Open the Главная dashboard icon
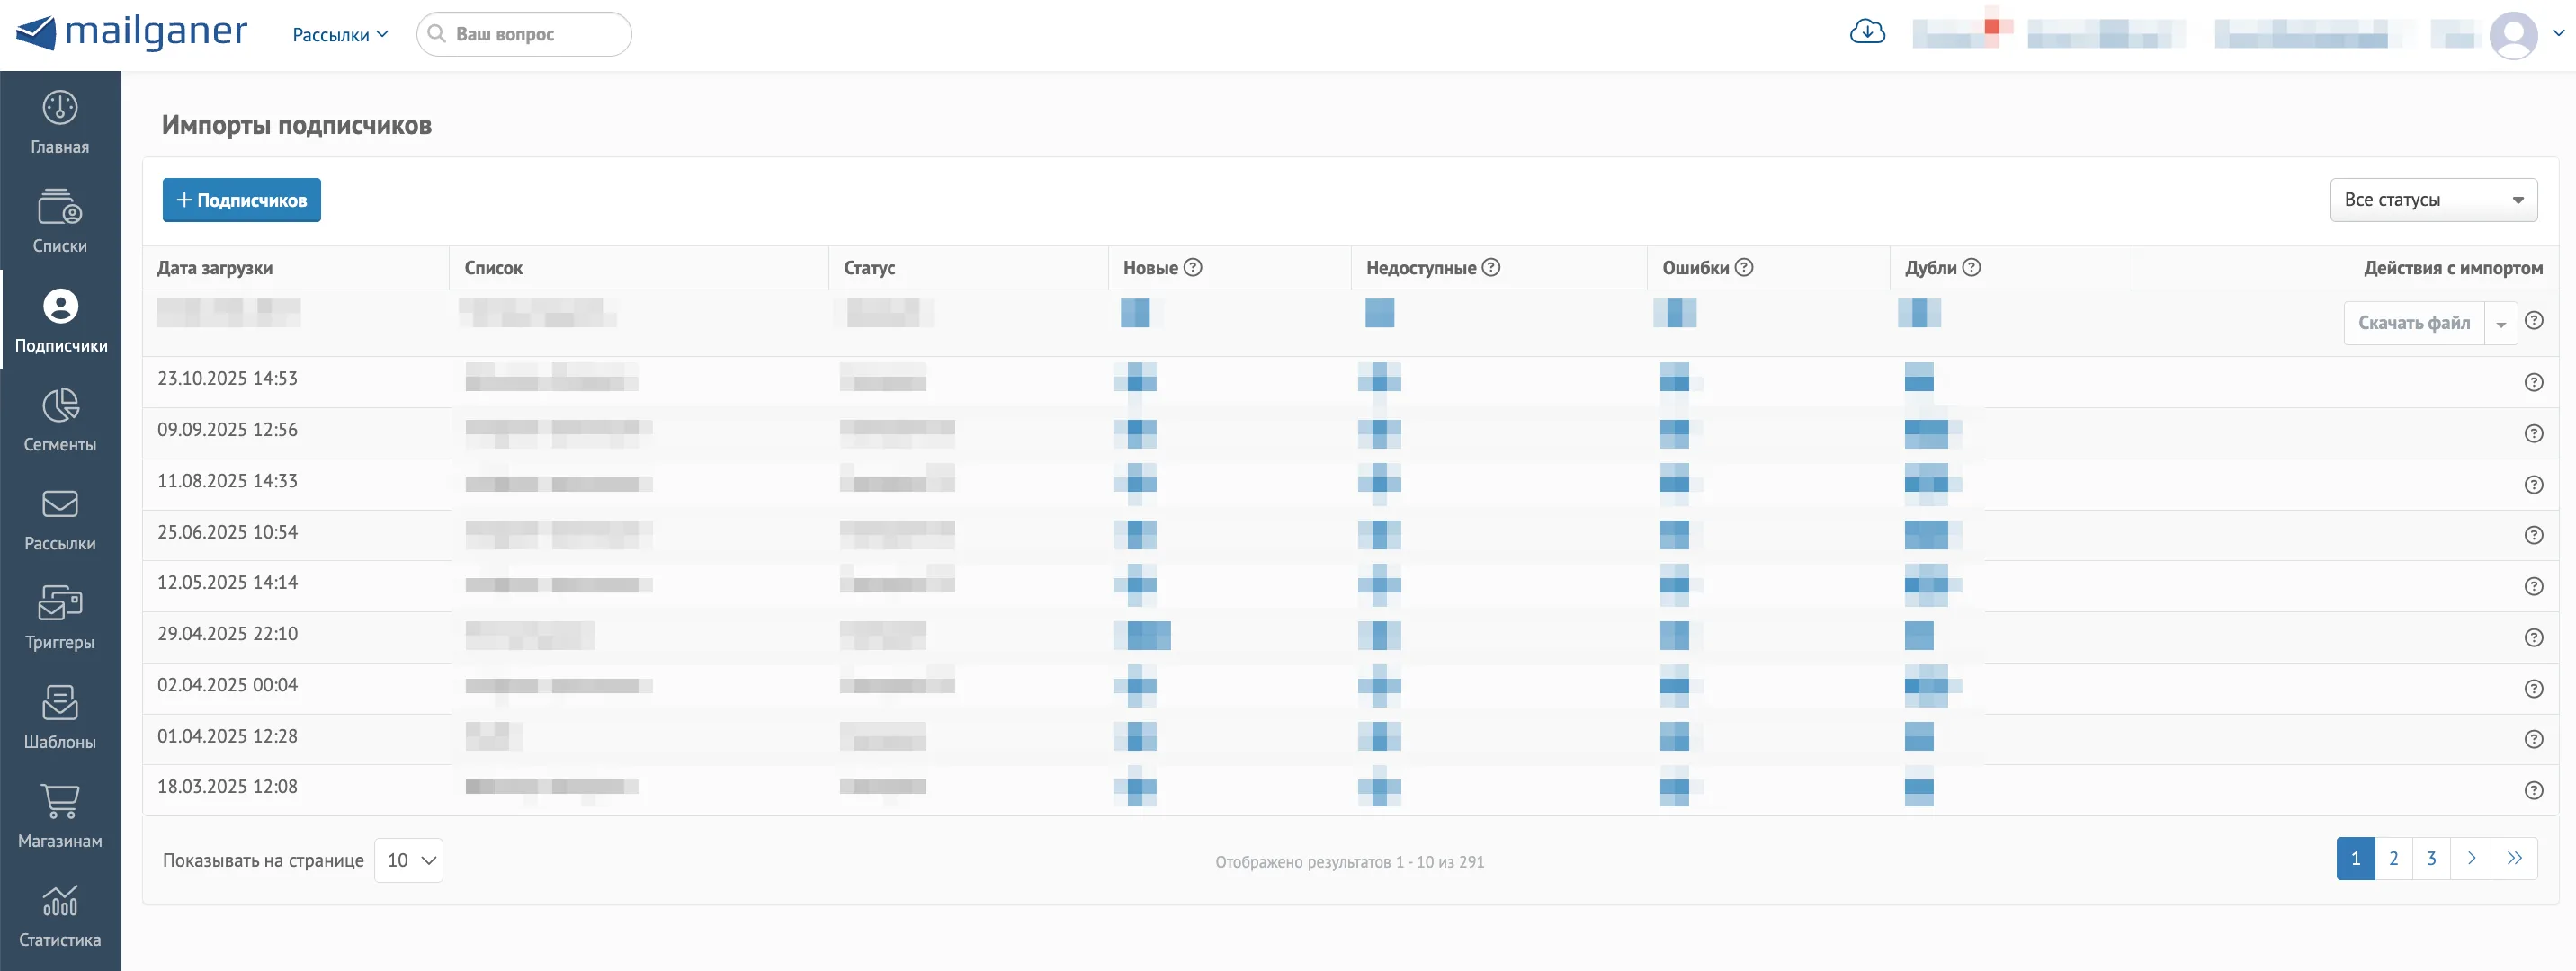The image size is (2576, 971). coord(60,108)
